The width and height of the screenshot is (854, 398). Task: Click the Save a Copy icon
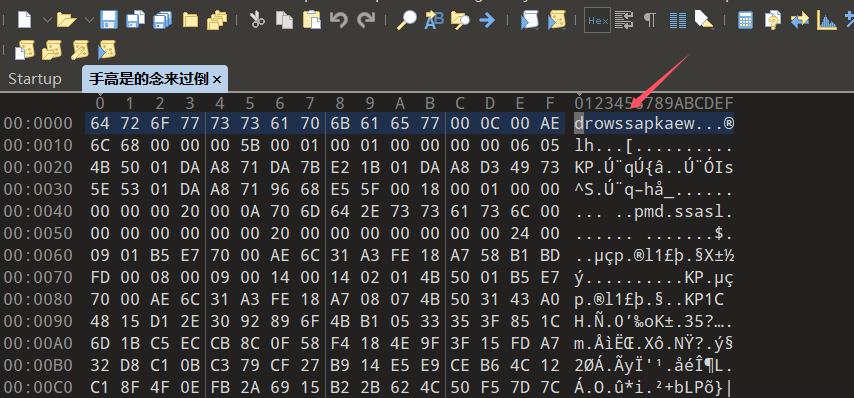coord(135,21)
